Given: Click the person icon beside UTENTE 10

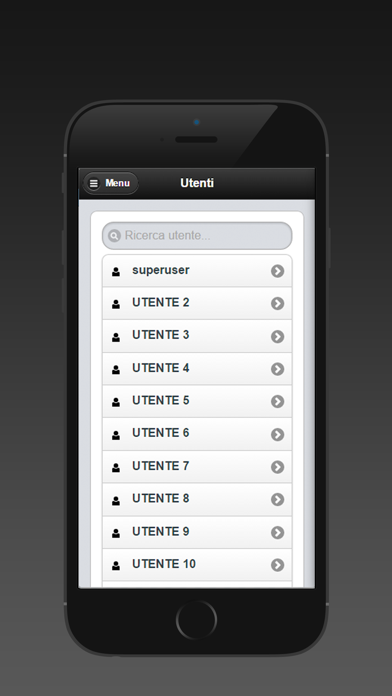Looking at the screenshot, I should [116, 566].
